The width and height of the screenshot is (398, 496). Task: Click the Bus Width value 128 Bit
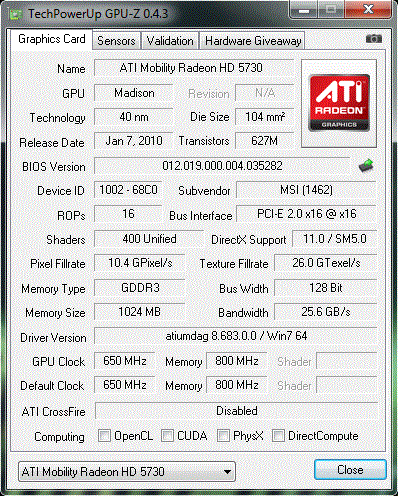click(326, 288)
